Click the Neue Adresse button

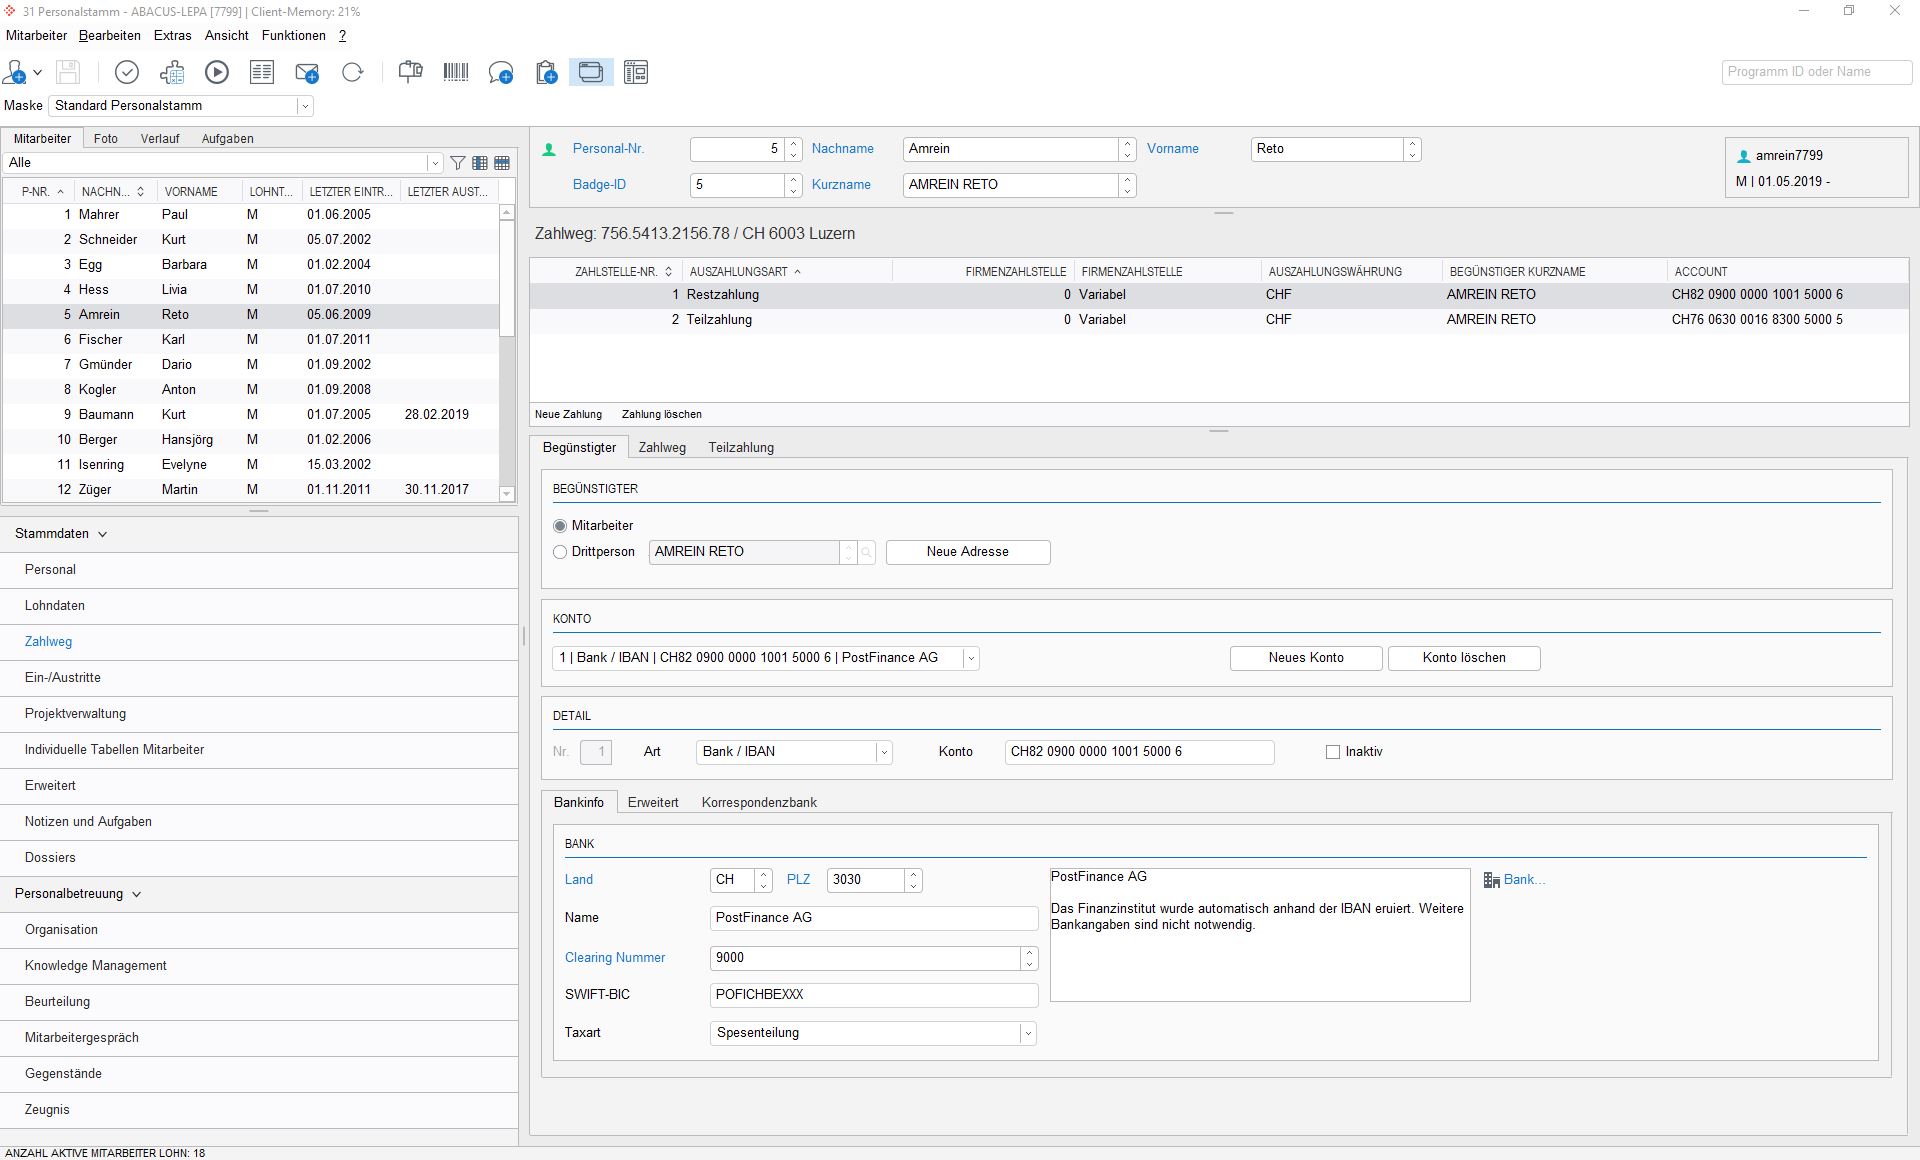(968, 552)
